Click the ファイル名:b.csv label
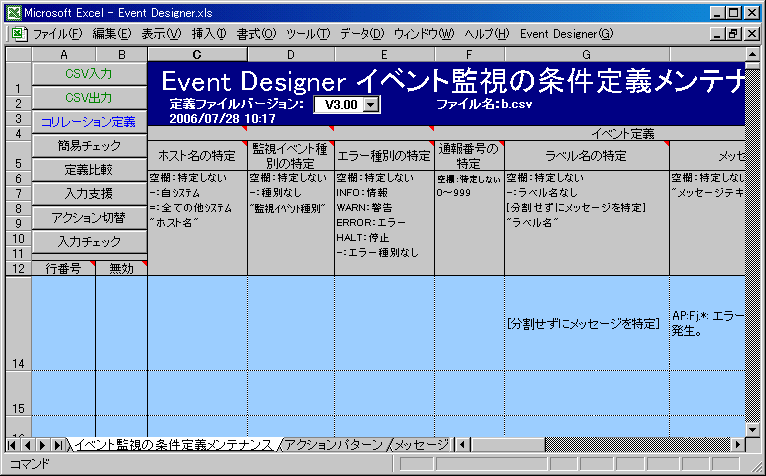The image size is (766, 476). pyautogui.click(x=484, y=104)
